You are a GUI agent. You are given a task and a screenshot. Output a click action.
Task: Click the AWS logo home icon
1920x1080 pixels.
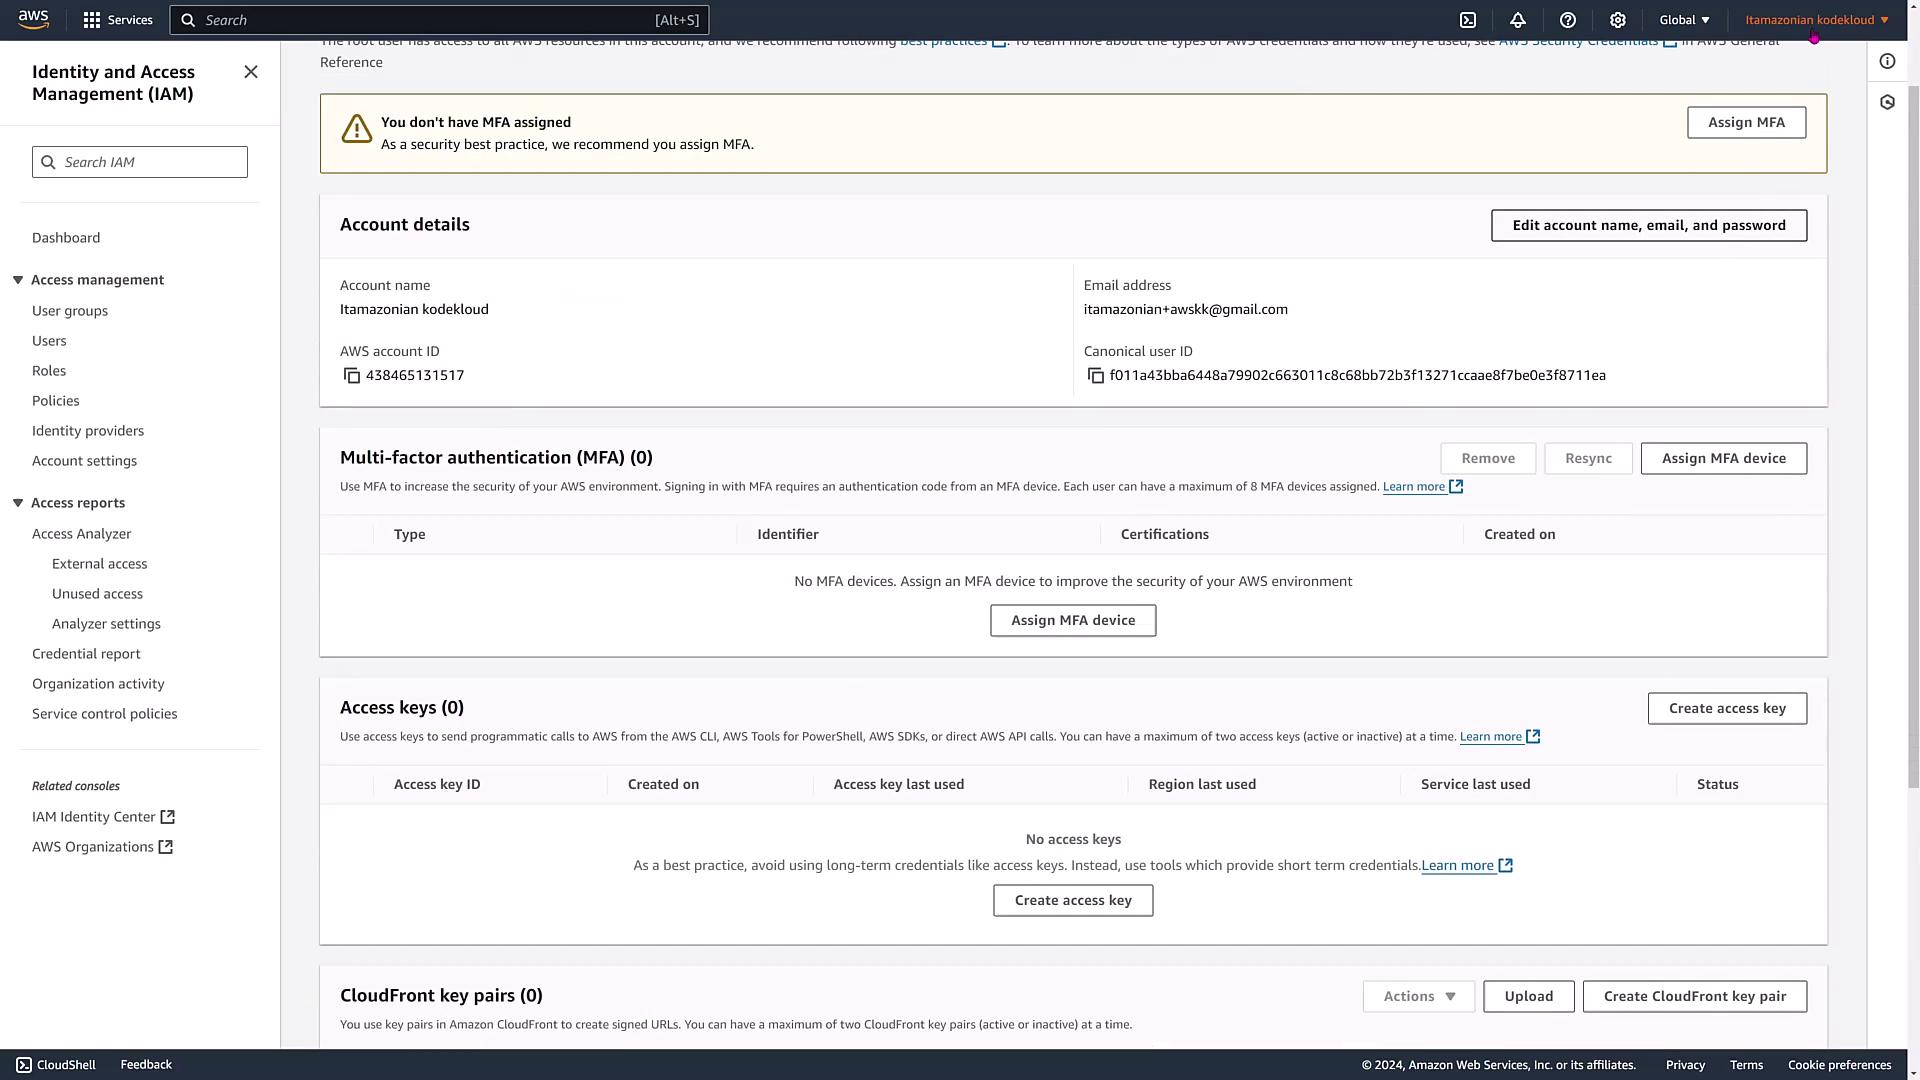coord(33,20)
